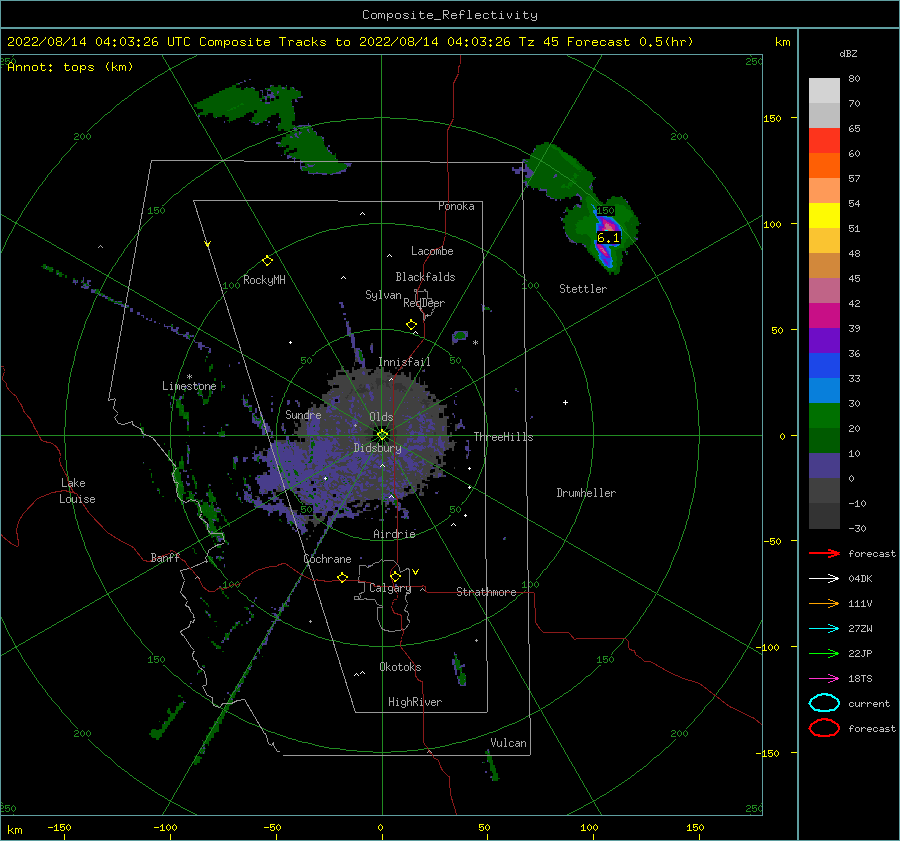Image resolution: width=900 pixels, height=841 pixels.
Task: Click the green 22JP arrow legend icon
Action: [824, 653]
